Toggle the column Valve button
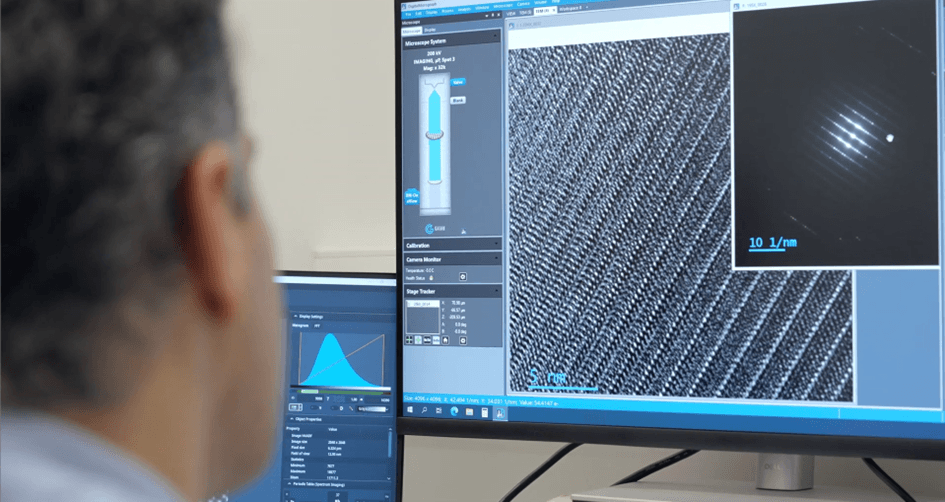This screenshot has height=502, width=945. 458,82
